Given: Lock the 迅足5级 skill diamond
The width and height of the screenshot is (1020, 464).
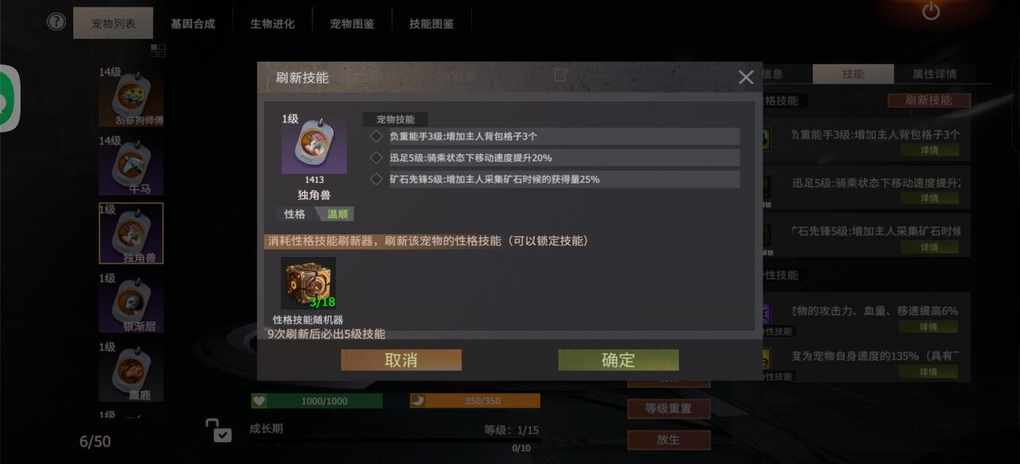Looking at the screenshot, I should click(x=376, y=157).
